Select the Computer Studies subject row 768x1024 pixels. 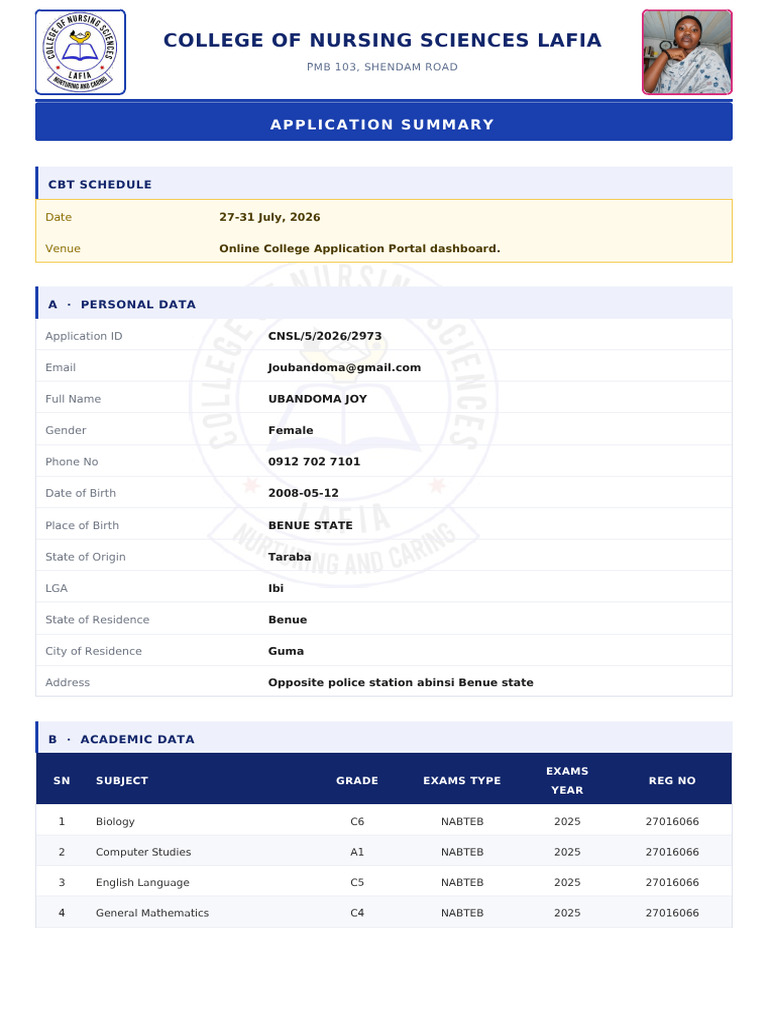tap(384, 852)
